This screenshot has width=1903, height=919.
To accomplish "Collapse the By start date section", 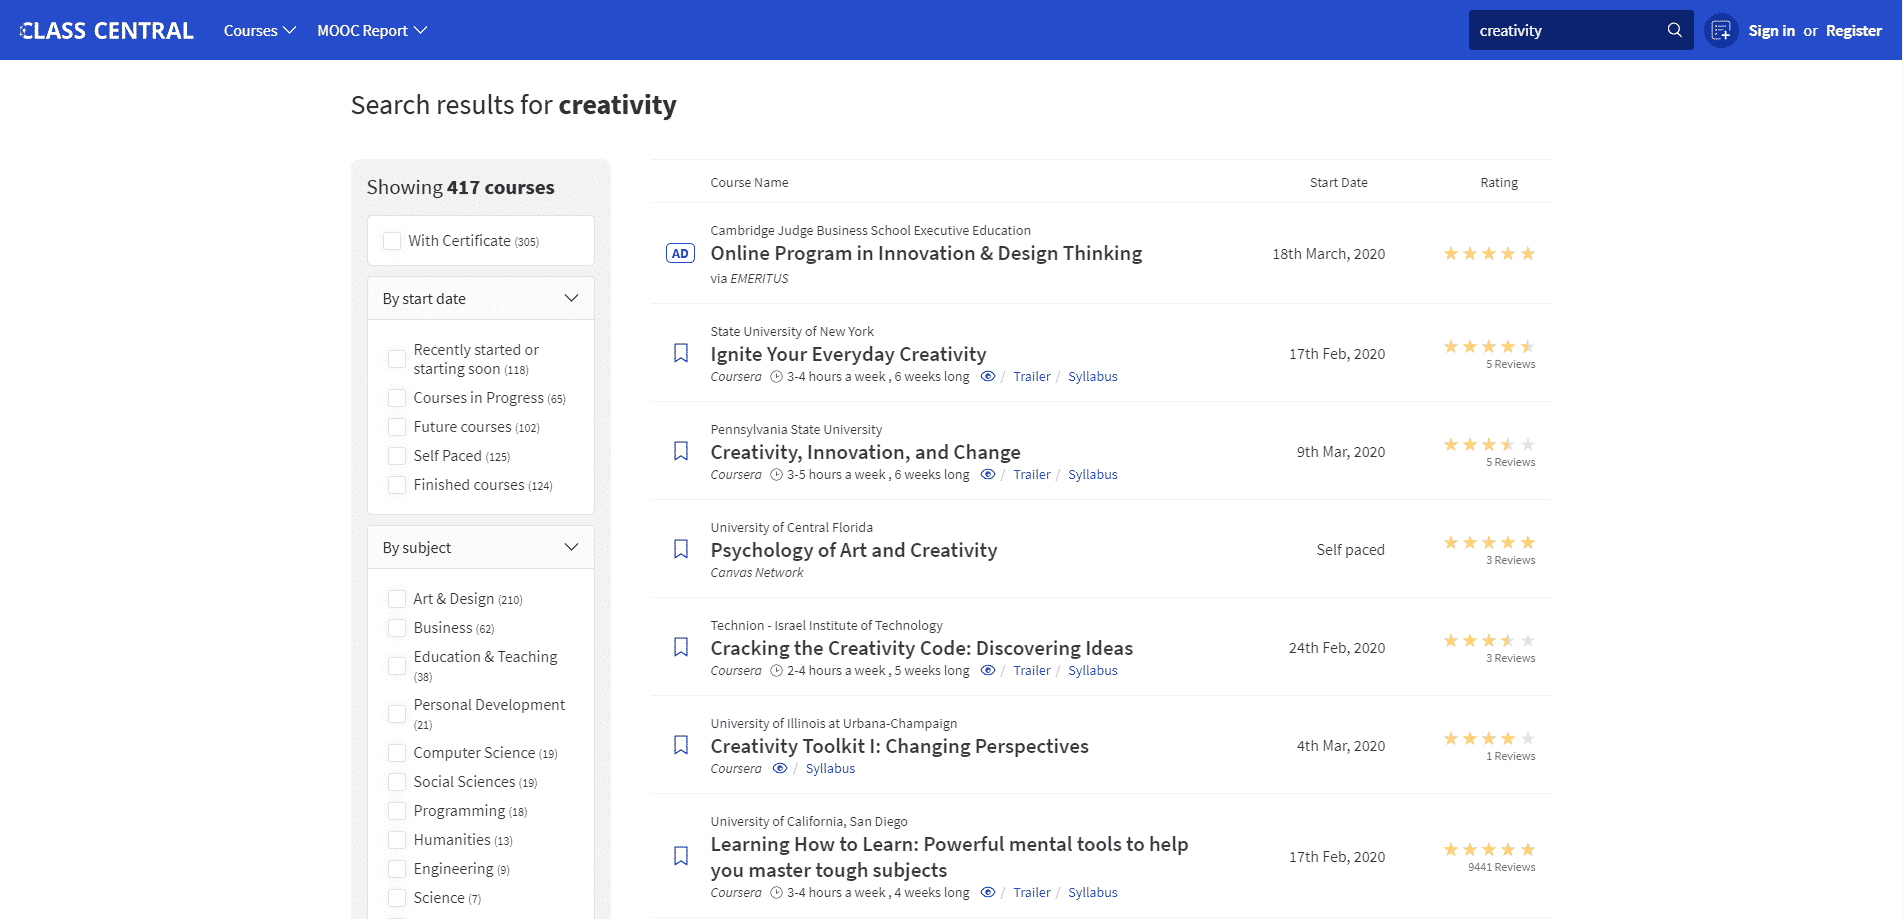I will coord(481,299).
